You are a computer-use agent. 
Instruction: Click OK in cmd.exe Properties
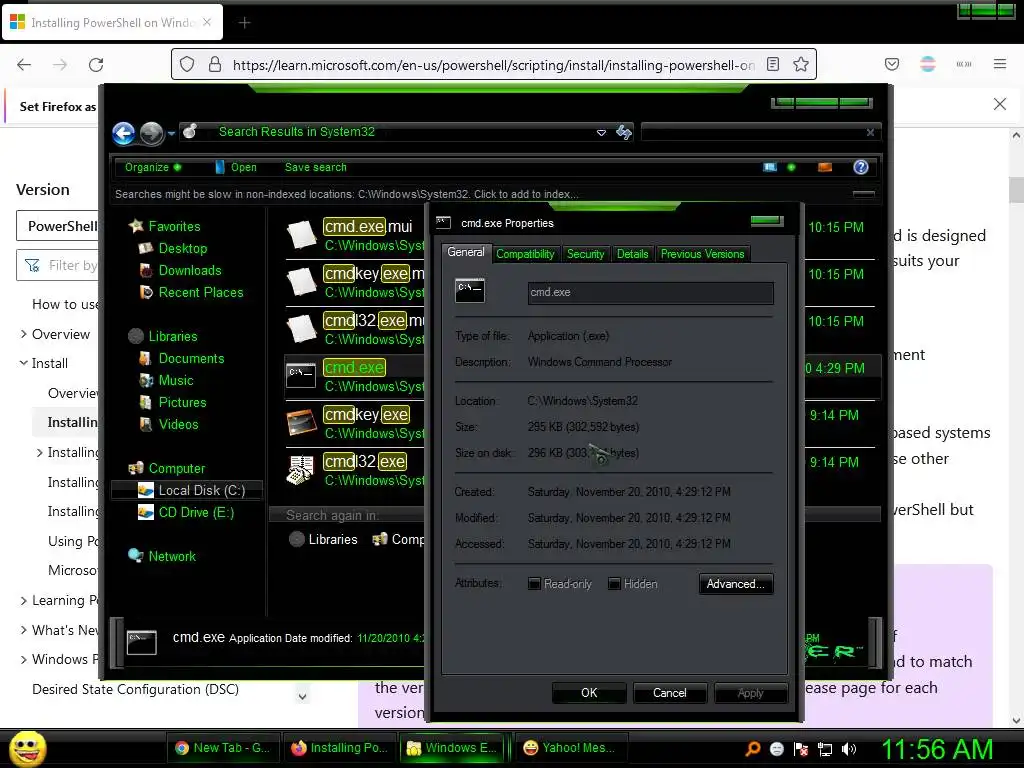pyautogui.click(x=588, y=693)
